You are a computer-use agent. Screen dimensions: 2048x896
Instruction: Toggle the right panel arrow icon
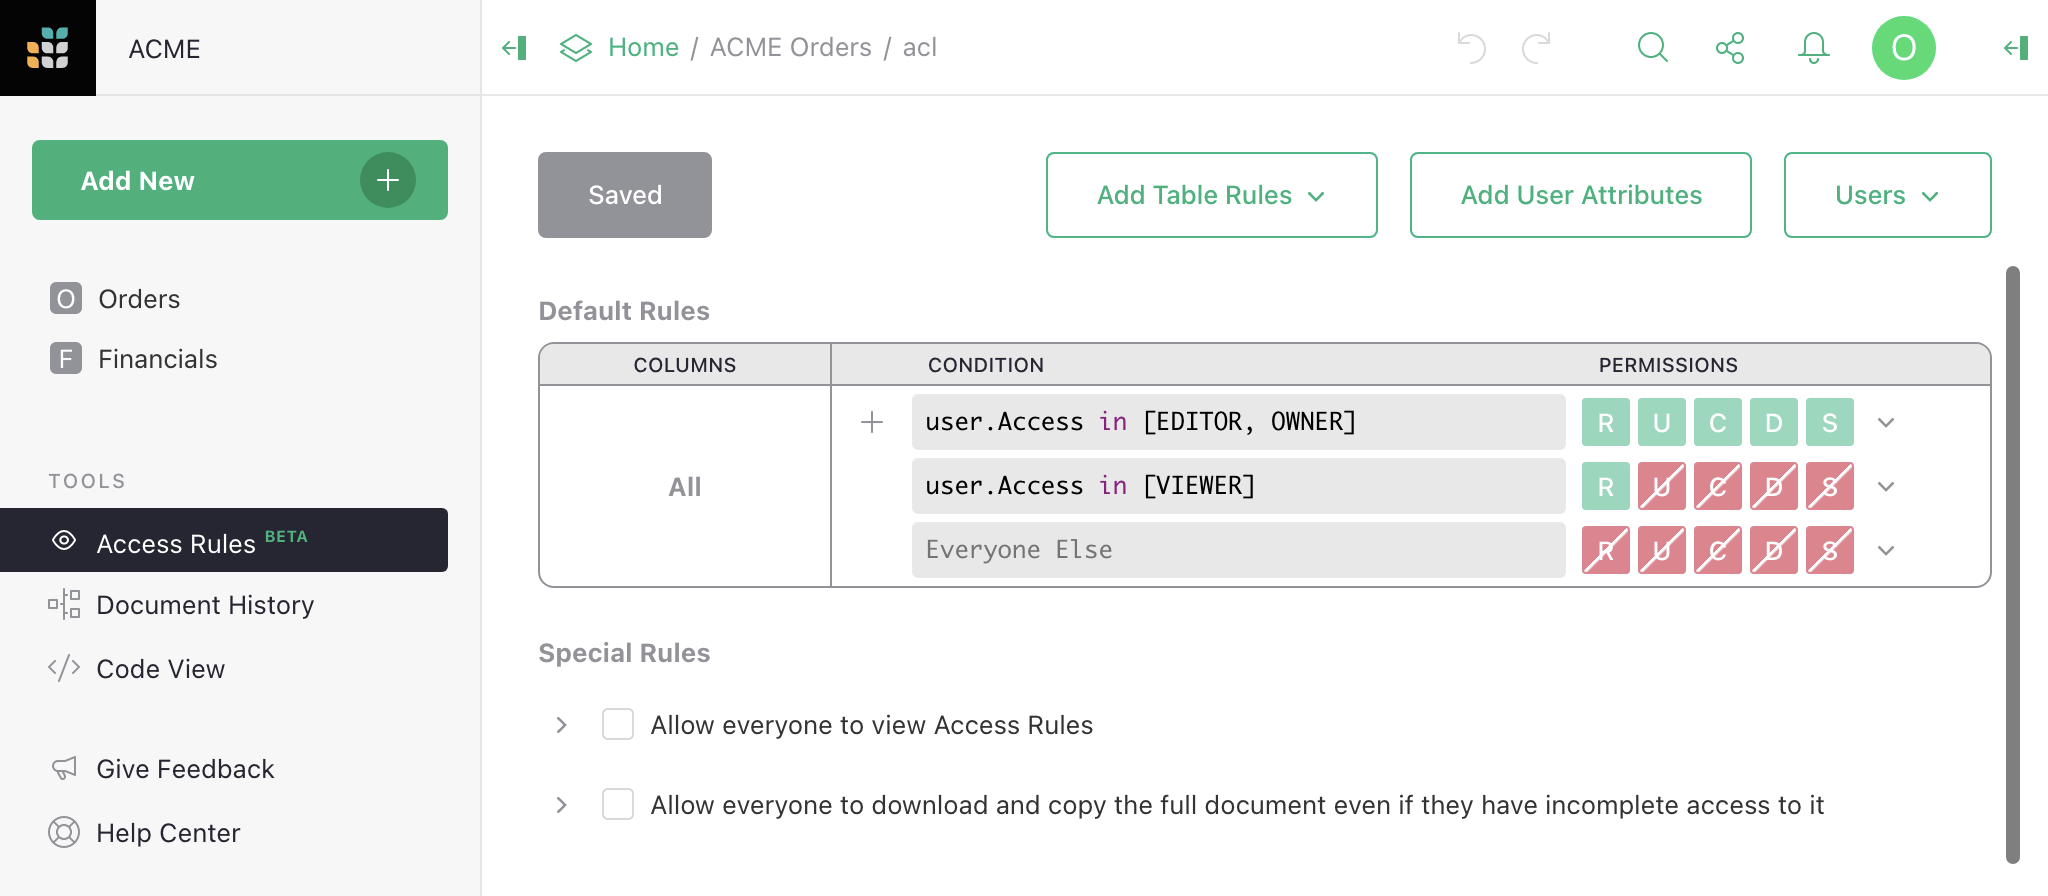click(x=2016, y=48)
